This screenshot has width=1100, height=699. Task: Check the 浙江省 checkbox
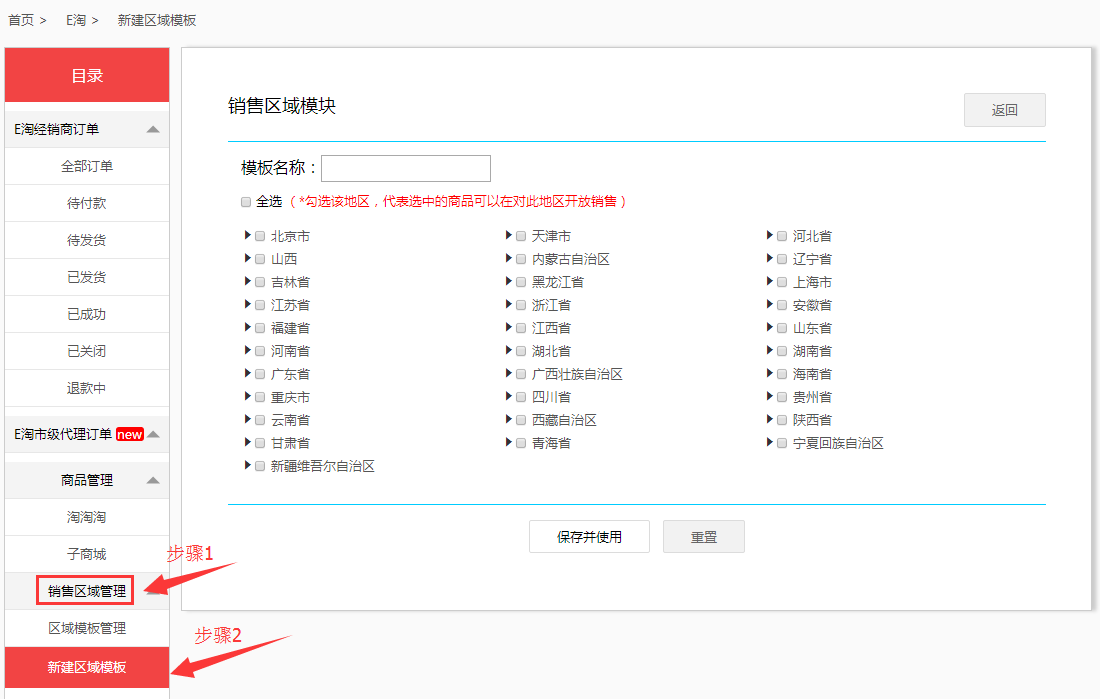[521, 305]
